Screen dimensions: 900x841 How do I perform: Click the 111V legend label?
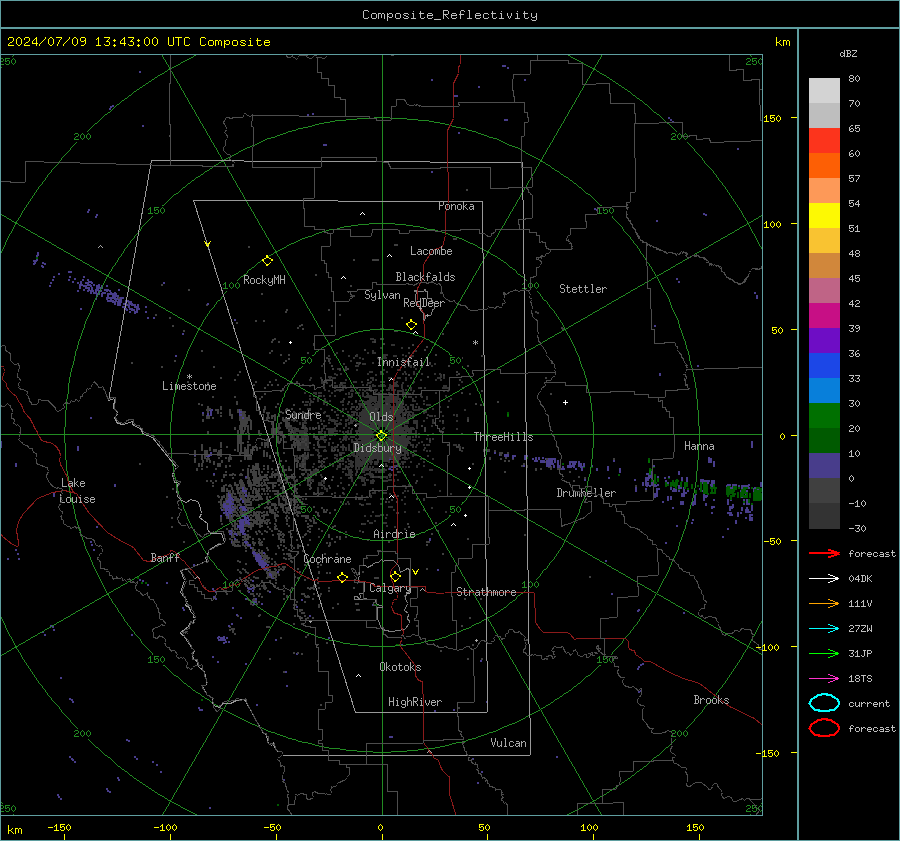point(860,603)
